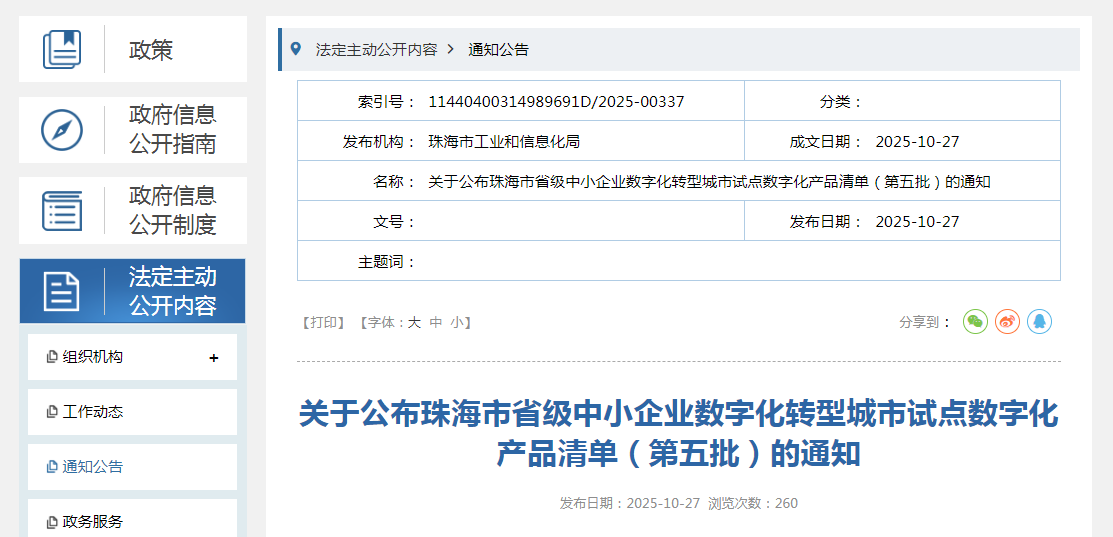
Task: Open the 政策 section label
Action: [151, 50]
